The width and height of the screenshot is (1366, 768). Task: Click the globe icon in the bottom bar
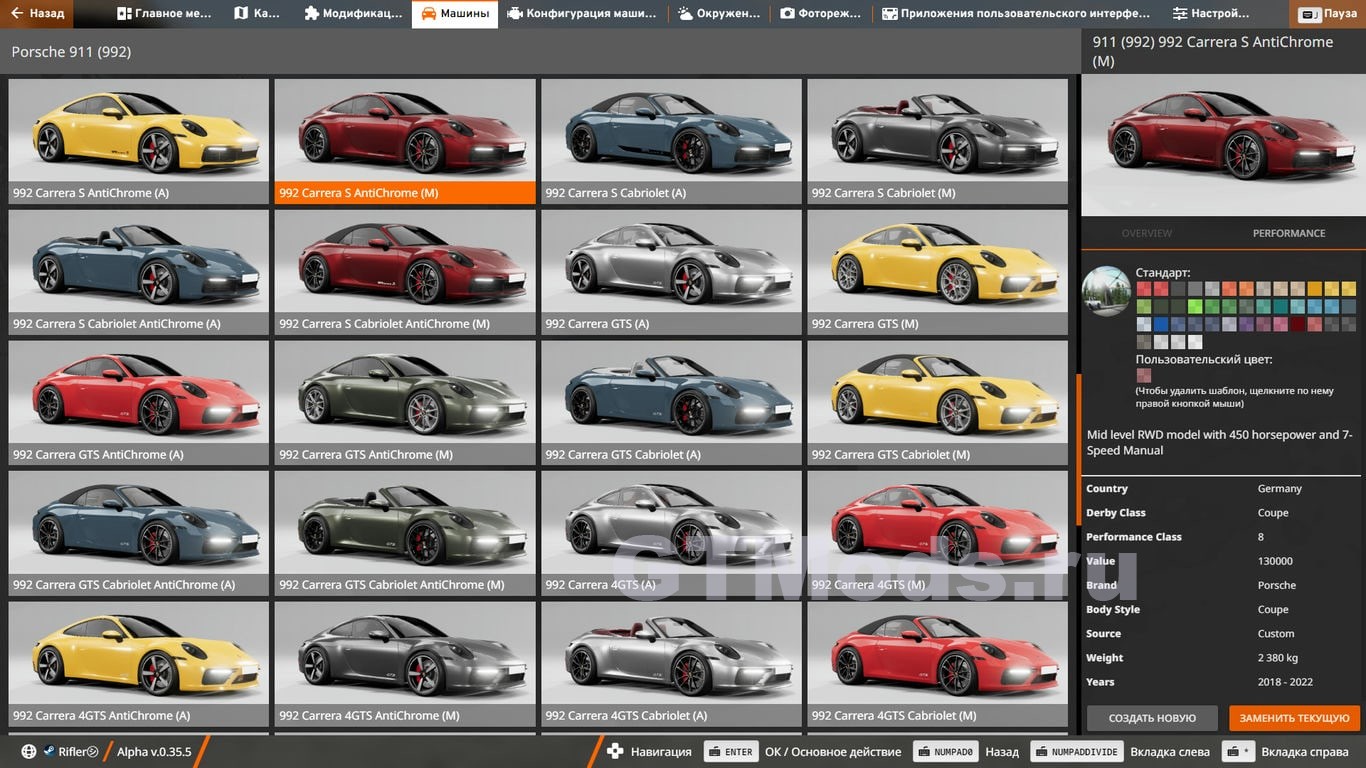[28, 751]
